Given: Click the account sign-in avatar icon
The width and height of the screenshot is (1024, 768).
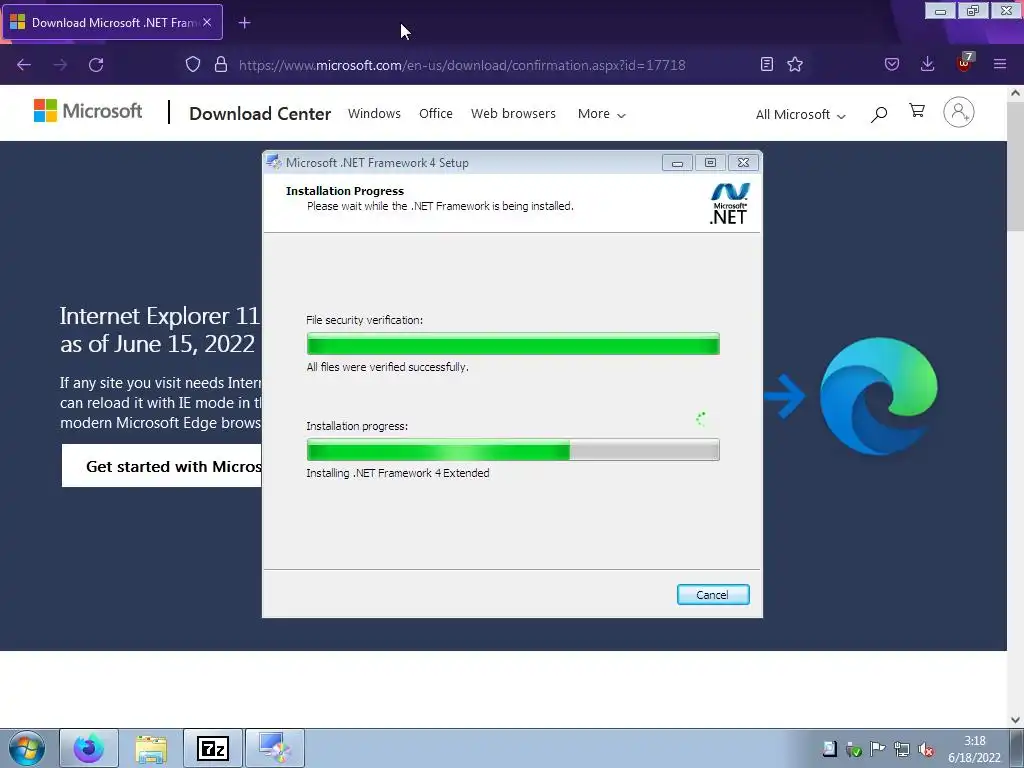Looking at the screenshot, I should point(959,112).
